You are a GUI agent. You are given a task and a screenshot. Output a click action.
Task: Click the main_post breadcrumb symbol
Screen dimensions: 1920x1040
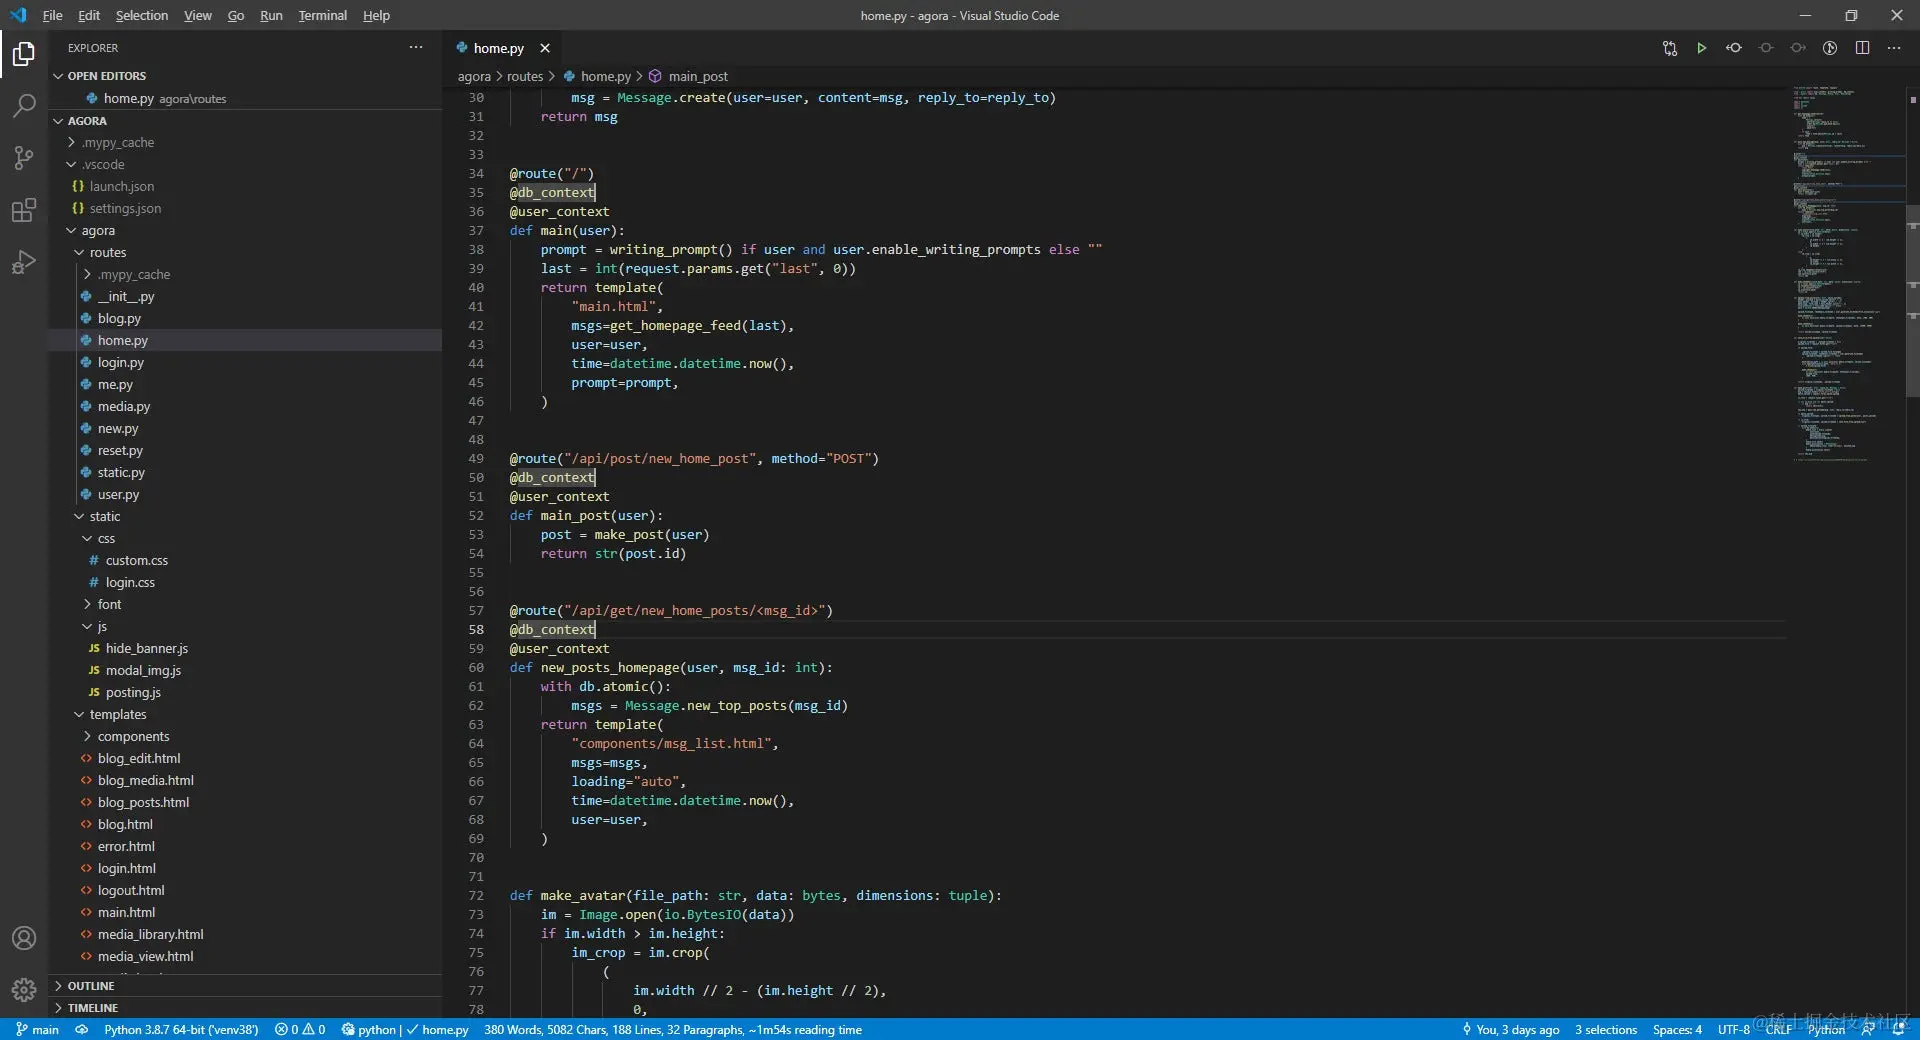(698, 76)
